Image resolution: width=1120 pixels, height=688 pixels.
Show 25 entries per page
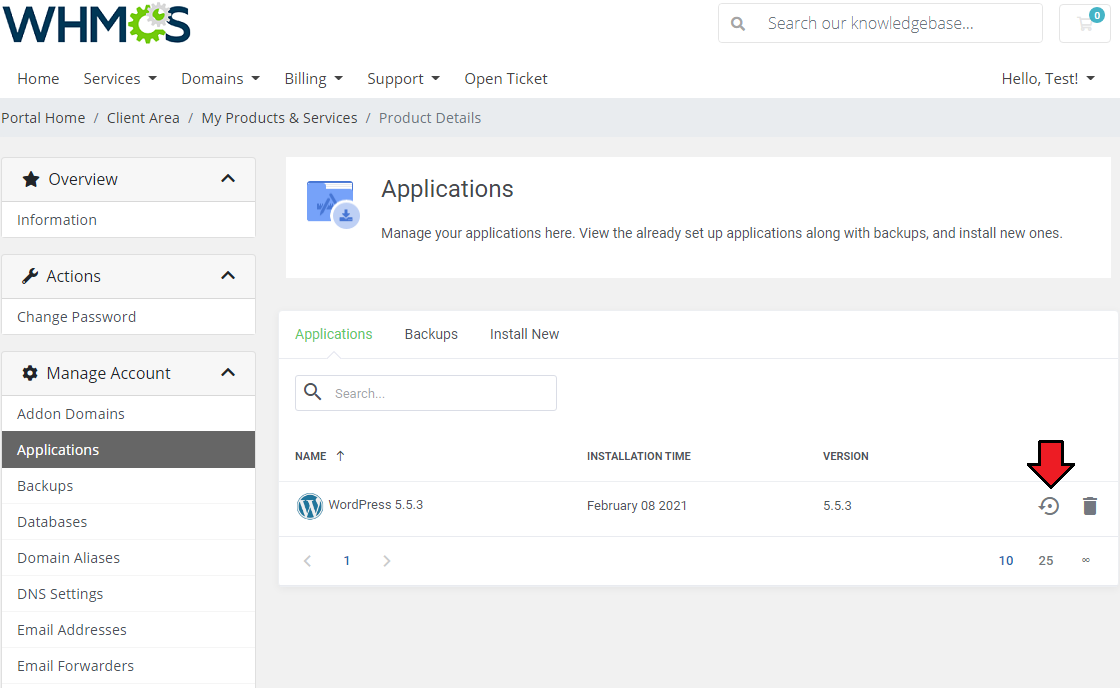pyautogui.click(x=1046, y=561)
